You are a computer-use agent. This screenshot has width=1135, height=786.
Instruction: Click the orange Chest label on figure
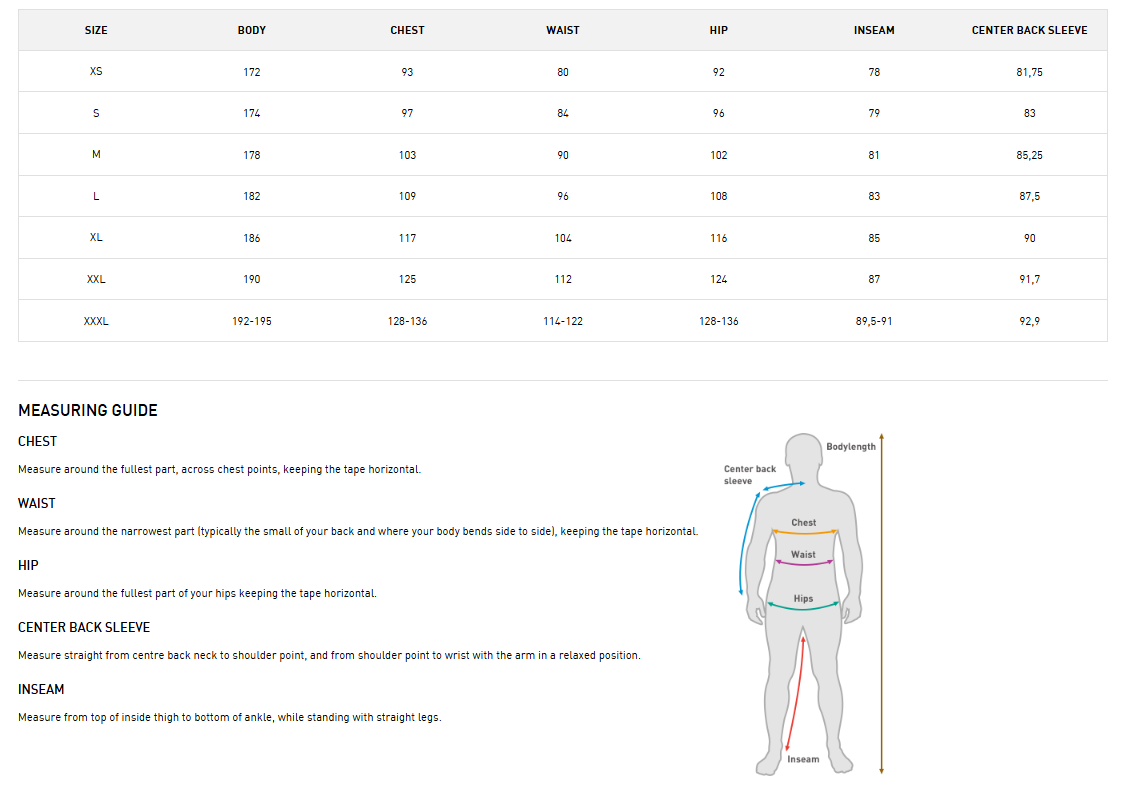tap(804, 522)
